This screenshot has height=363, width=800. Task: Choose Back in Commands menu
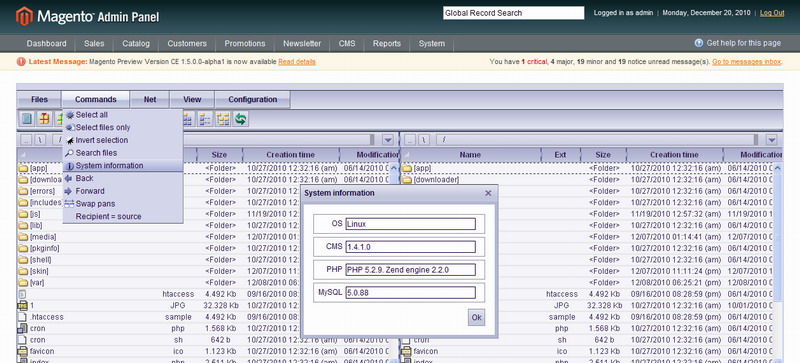[122, 179]
